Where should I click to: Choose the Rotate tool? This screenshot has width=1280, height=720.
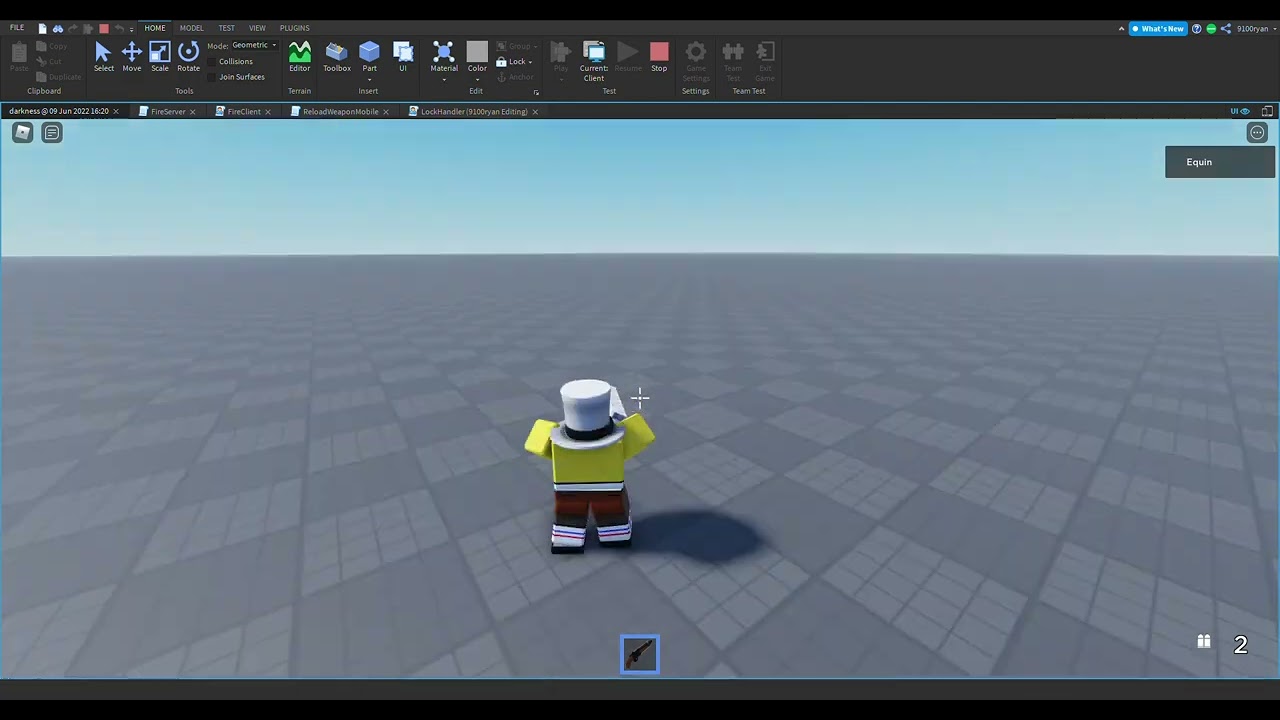coord(188,56)
